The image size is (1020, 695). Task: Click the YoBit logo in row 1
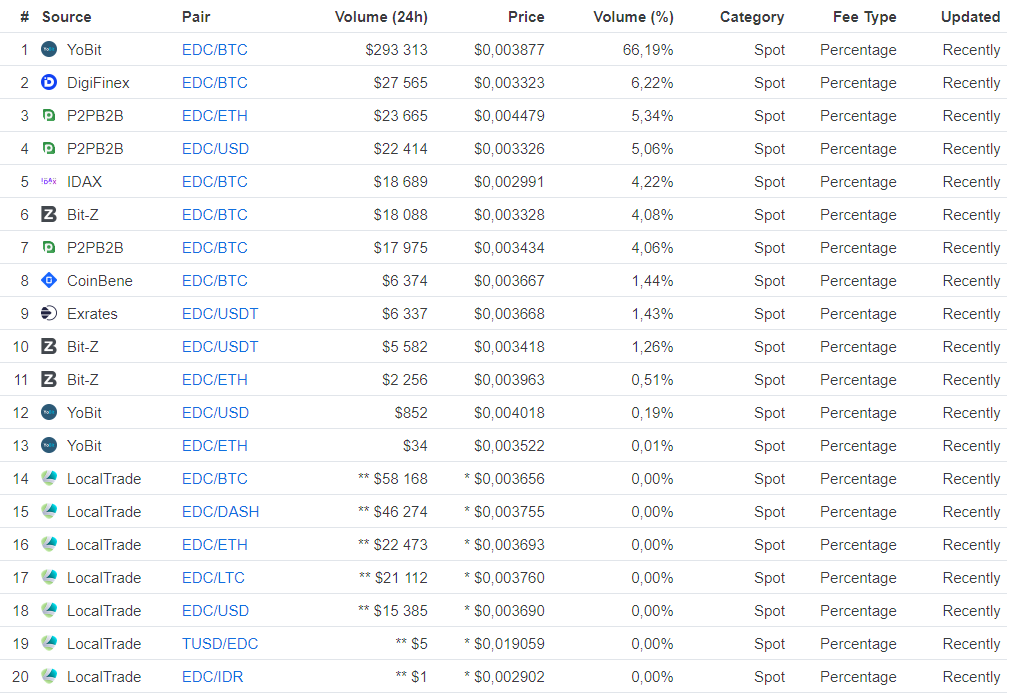click(x=49, y=49)
